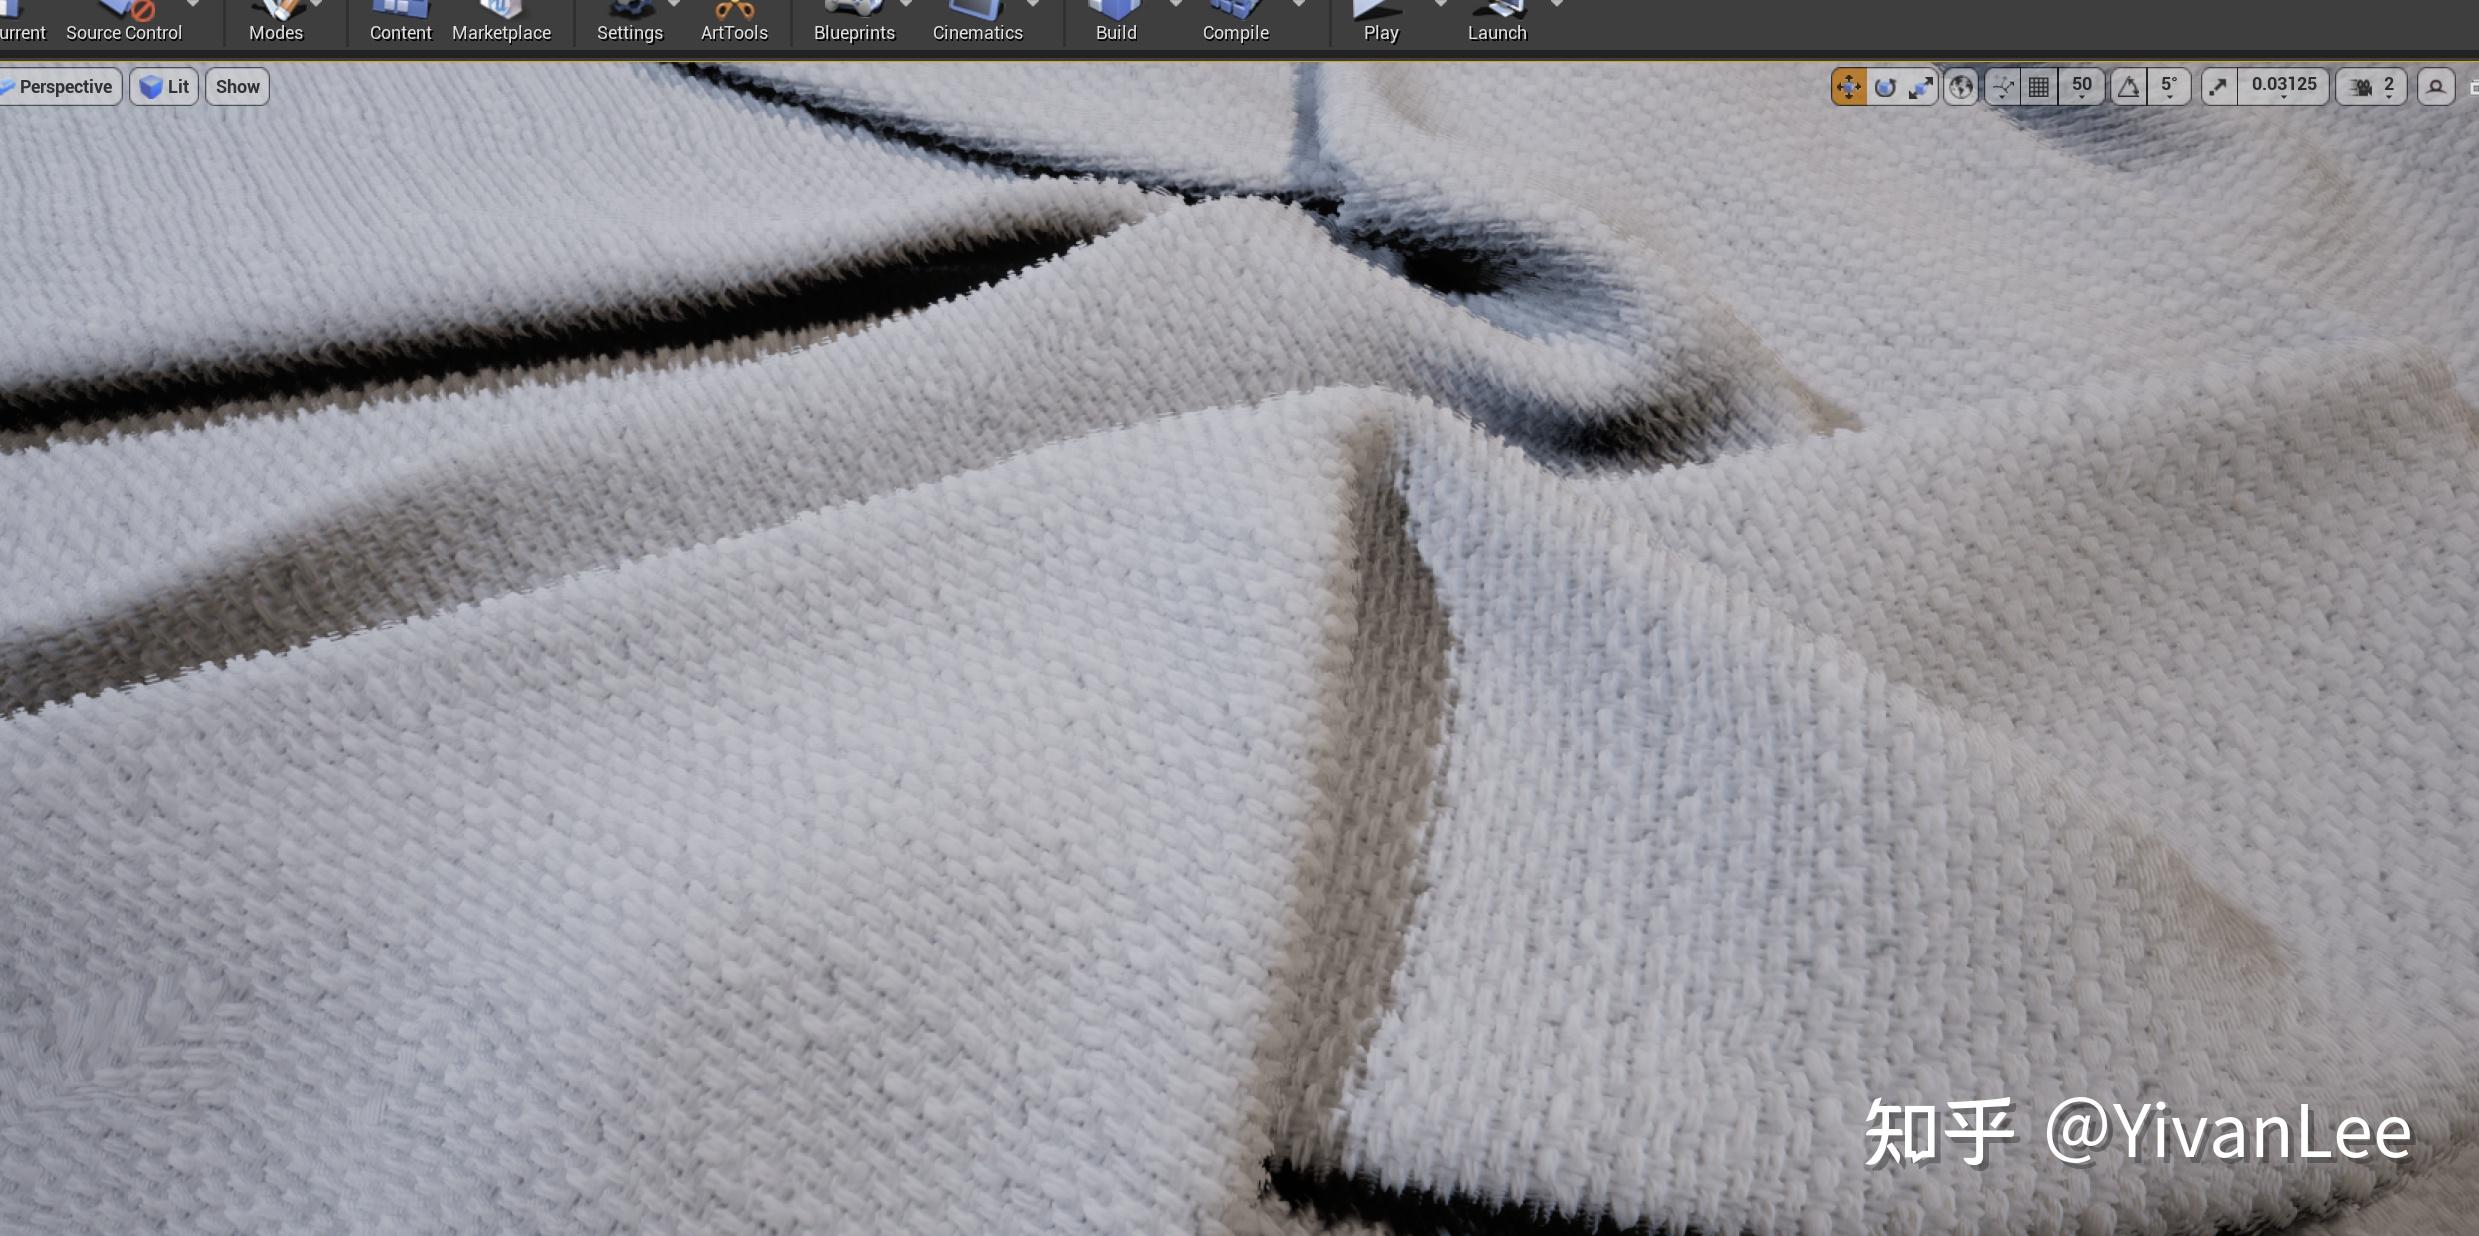This screenshot has height=1236, width=2479.
Task: Toggle rotation angle snapping
Action: [x=2128, y=87]
